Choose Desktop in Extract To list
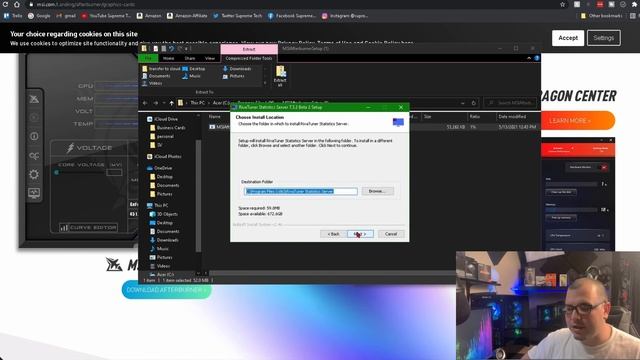The width and height of the screenshot is (640, 360). 194,69
